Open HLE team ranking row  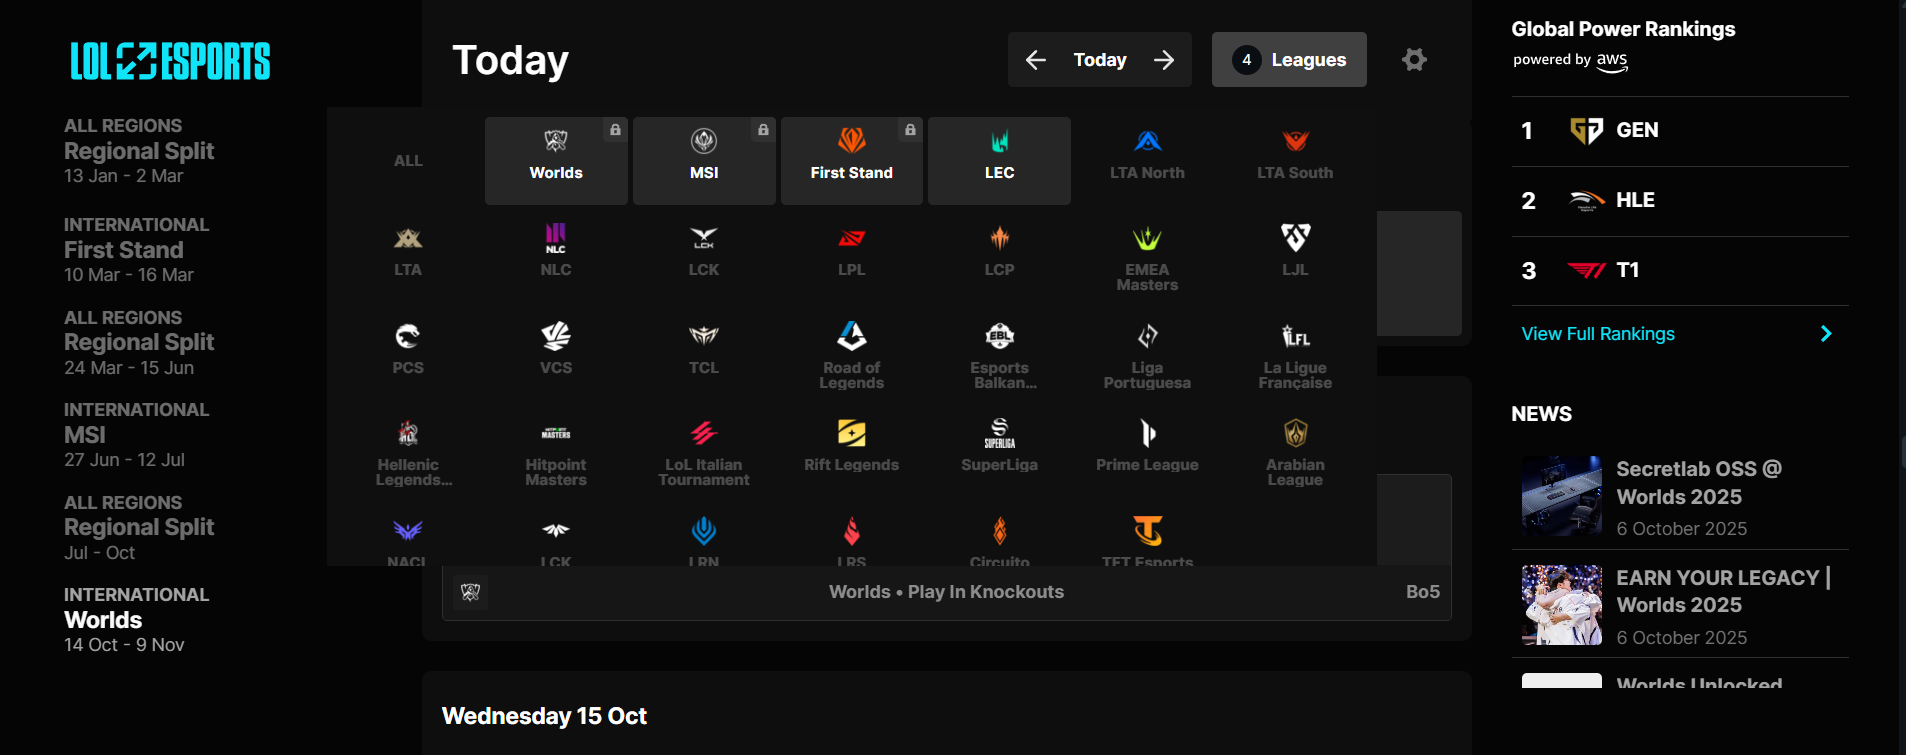pyautogui.click(x=1680, y=201)
